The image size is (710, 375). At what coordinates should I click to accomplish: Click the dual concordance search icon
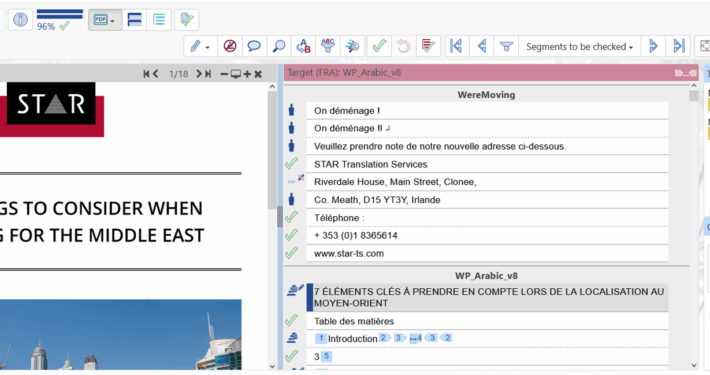coord(352,46)
